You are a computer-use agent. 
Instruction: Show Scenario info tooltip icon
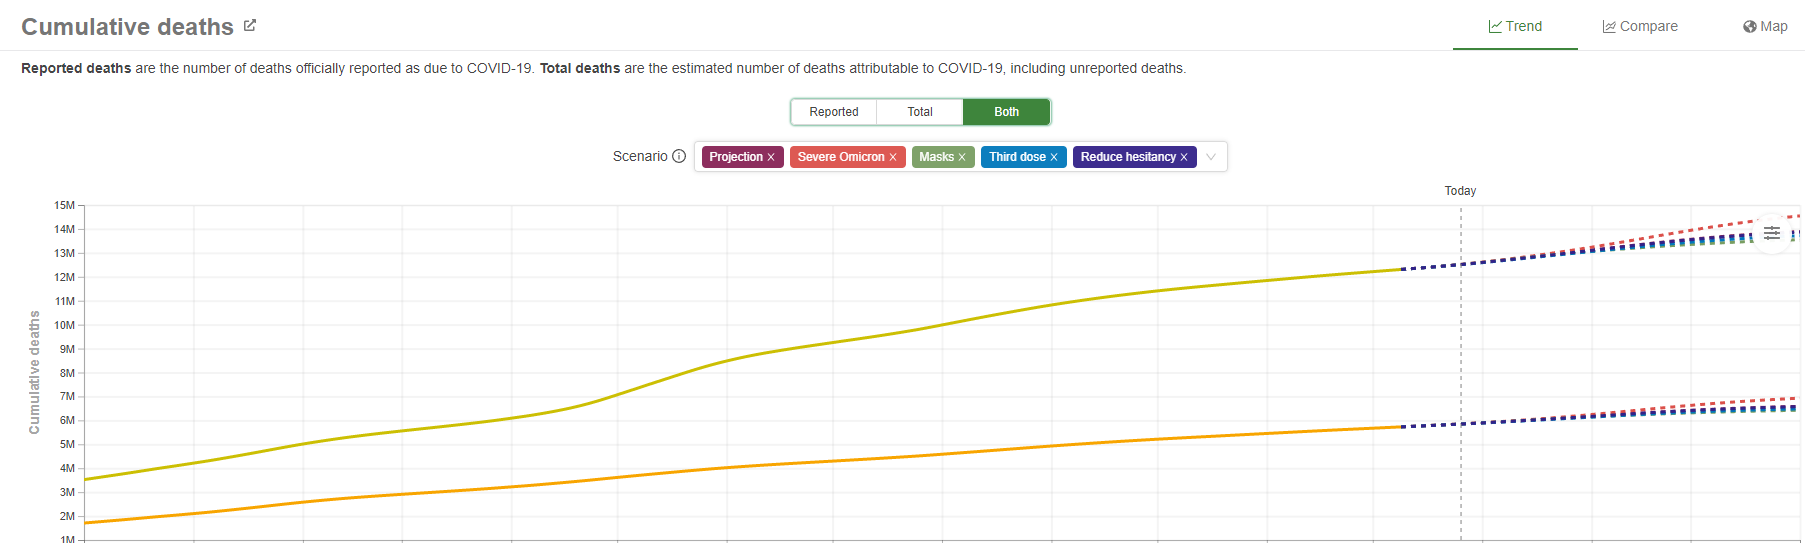click(x=679, y=156)
